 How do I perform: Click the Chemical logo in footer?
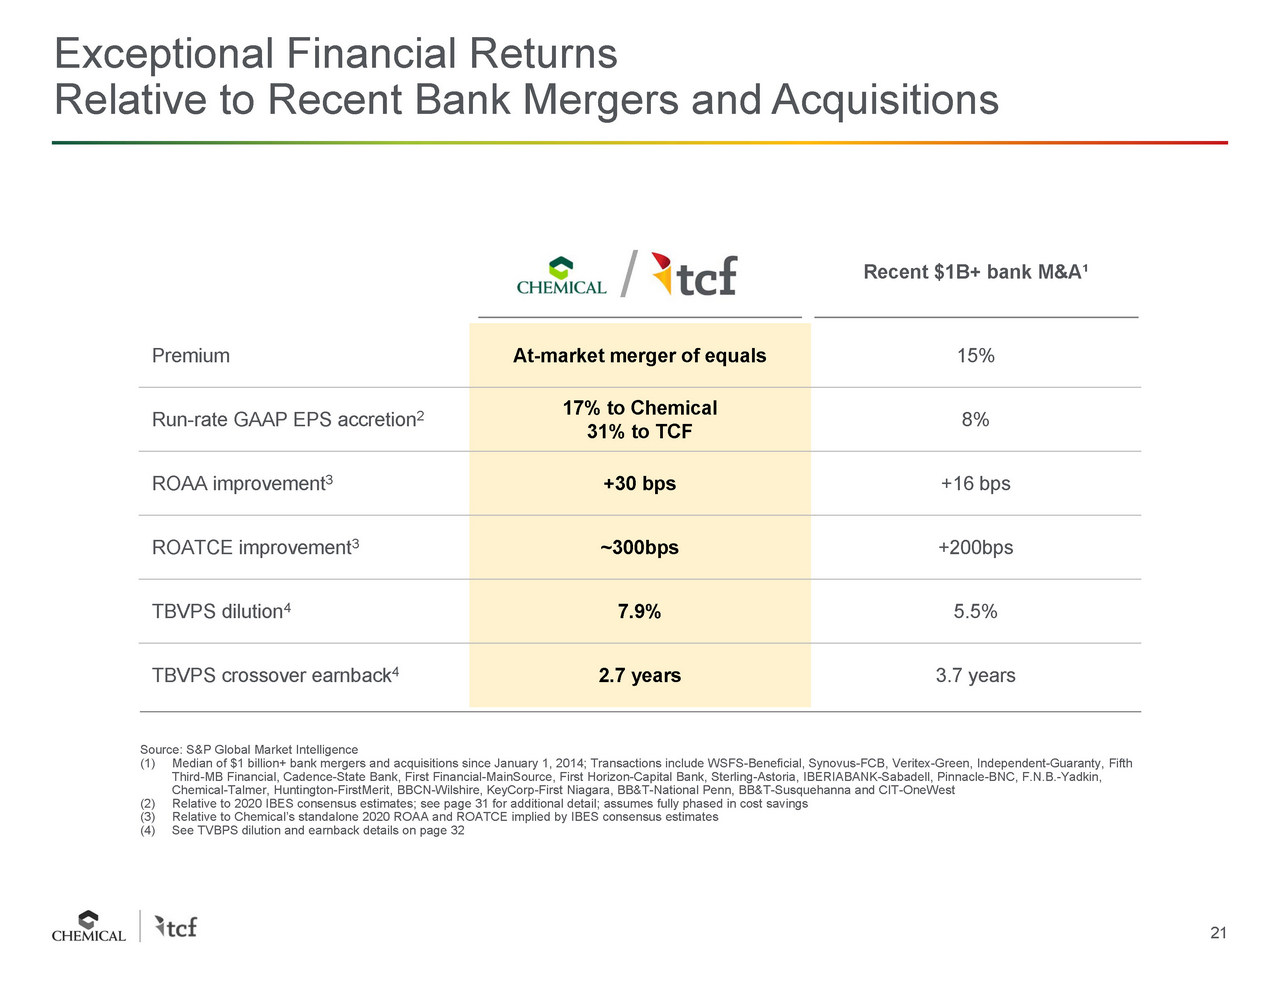click(x=89, y=926)
